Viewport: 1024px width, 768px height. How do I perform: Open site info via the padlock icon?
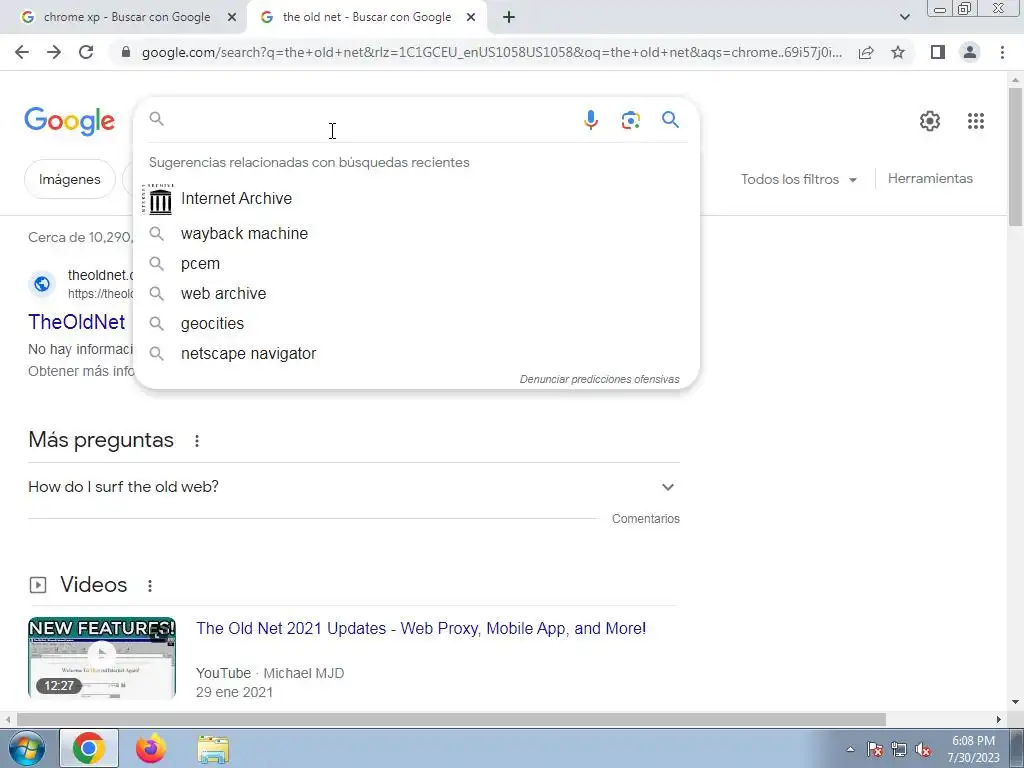click(126, 52)
